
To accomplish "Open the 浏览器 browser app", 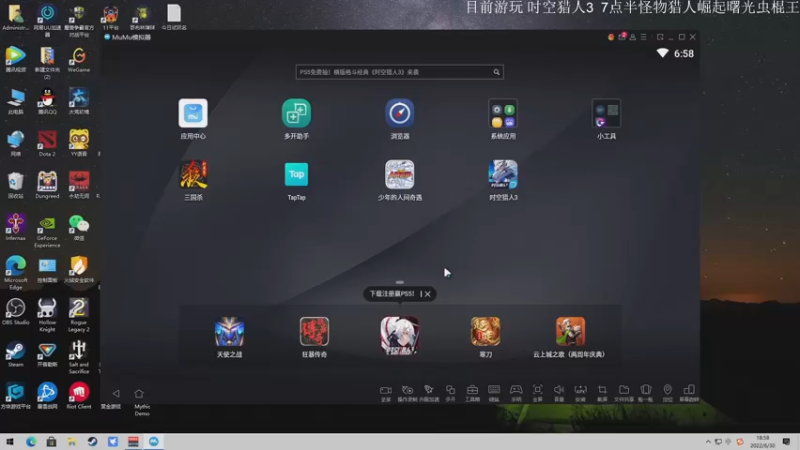I will tap(399, 113).
